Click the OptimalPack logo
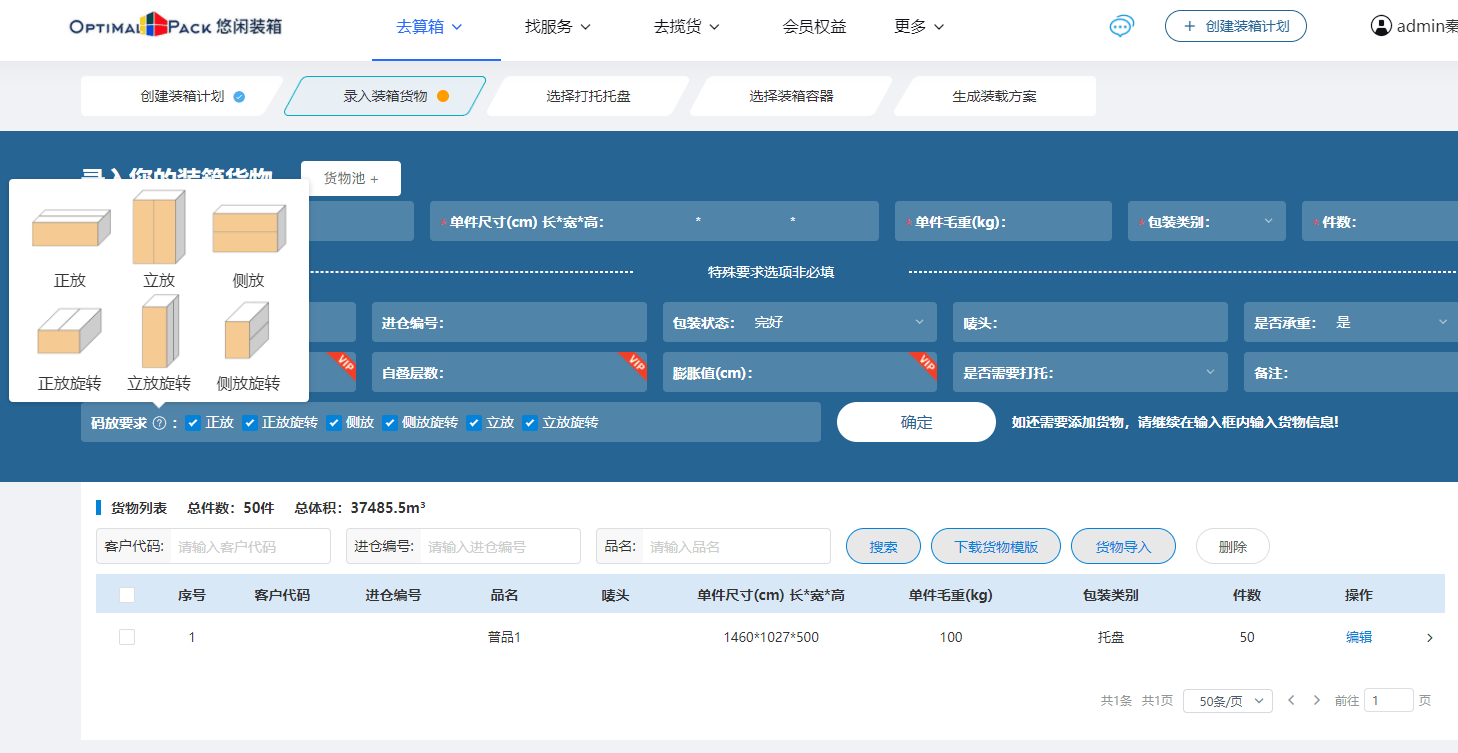 175,26
